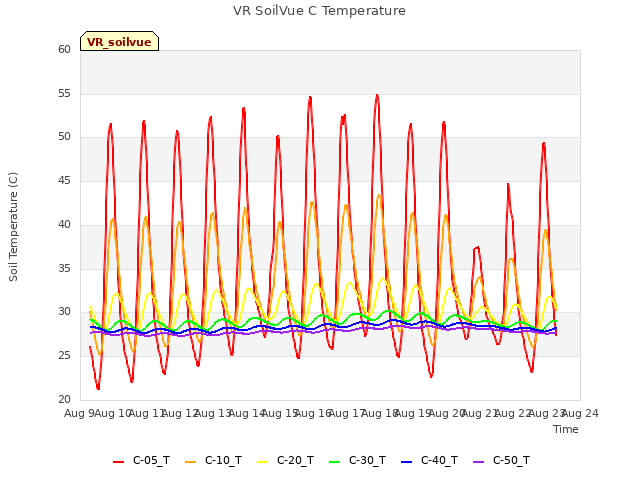This screenshot has width=640, height=480.
Task: Click the 30 y-axis tick label
Action: point(64,312)
